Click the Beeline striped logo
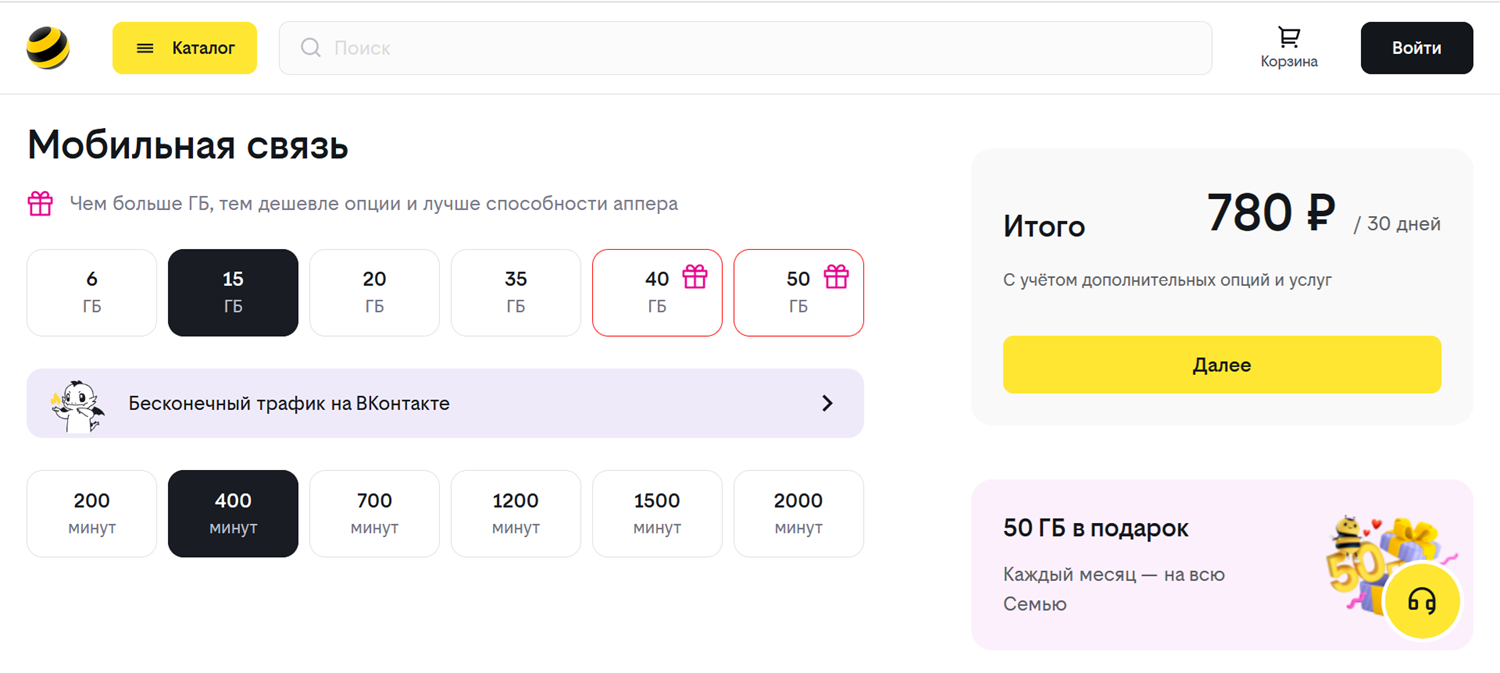Screen dimensions: 1500x673 47,48
